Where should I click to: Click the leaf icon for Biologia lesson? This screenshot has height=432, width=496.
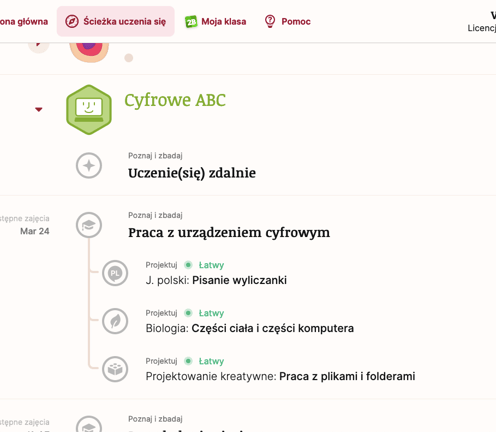click(115, 321)
